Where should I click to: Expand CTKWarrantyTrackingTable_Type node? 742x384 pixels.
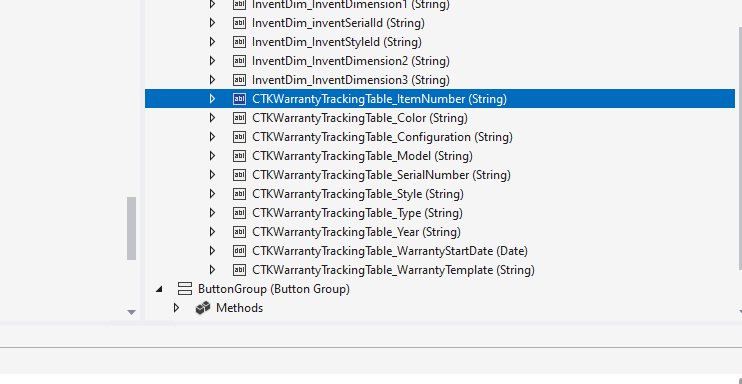[x=212, y=213]
